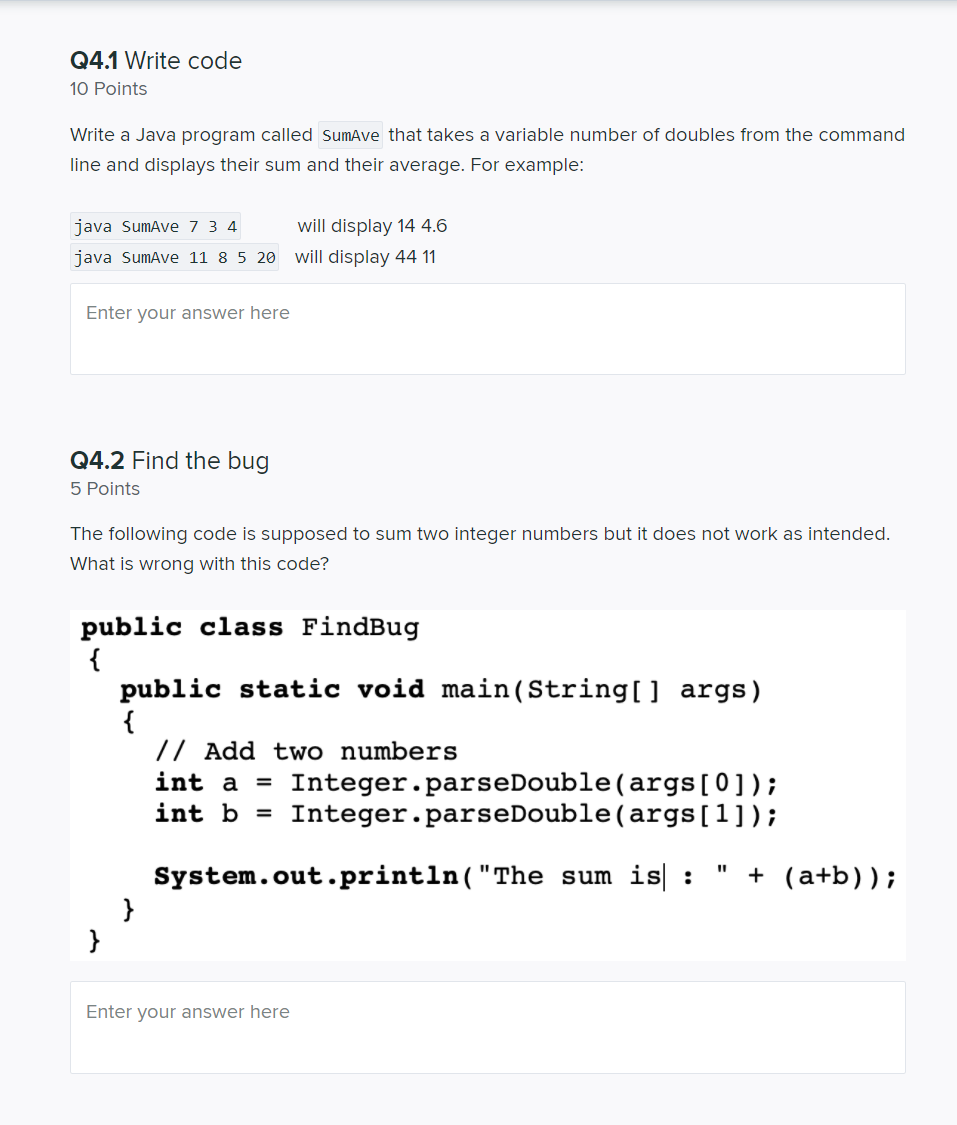The height and width of the screenshot is (1125, 957).
Task: Click the '5 Points' label under Q4.2
Action: 104,489
